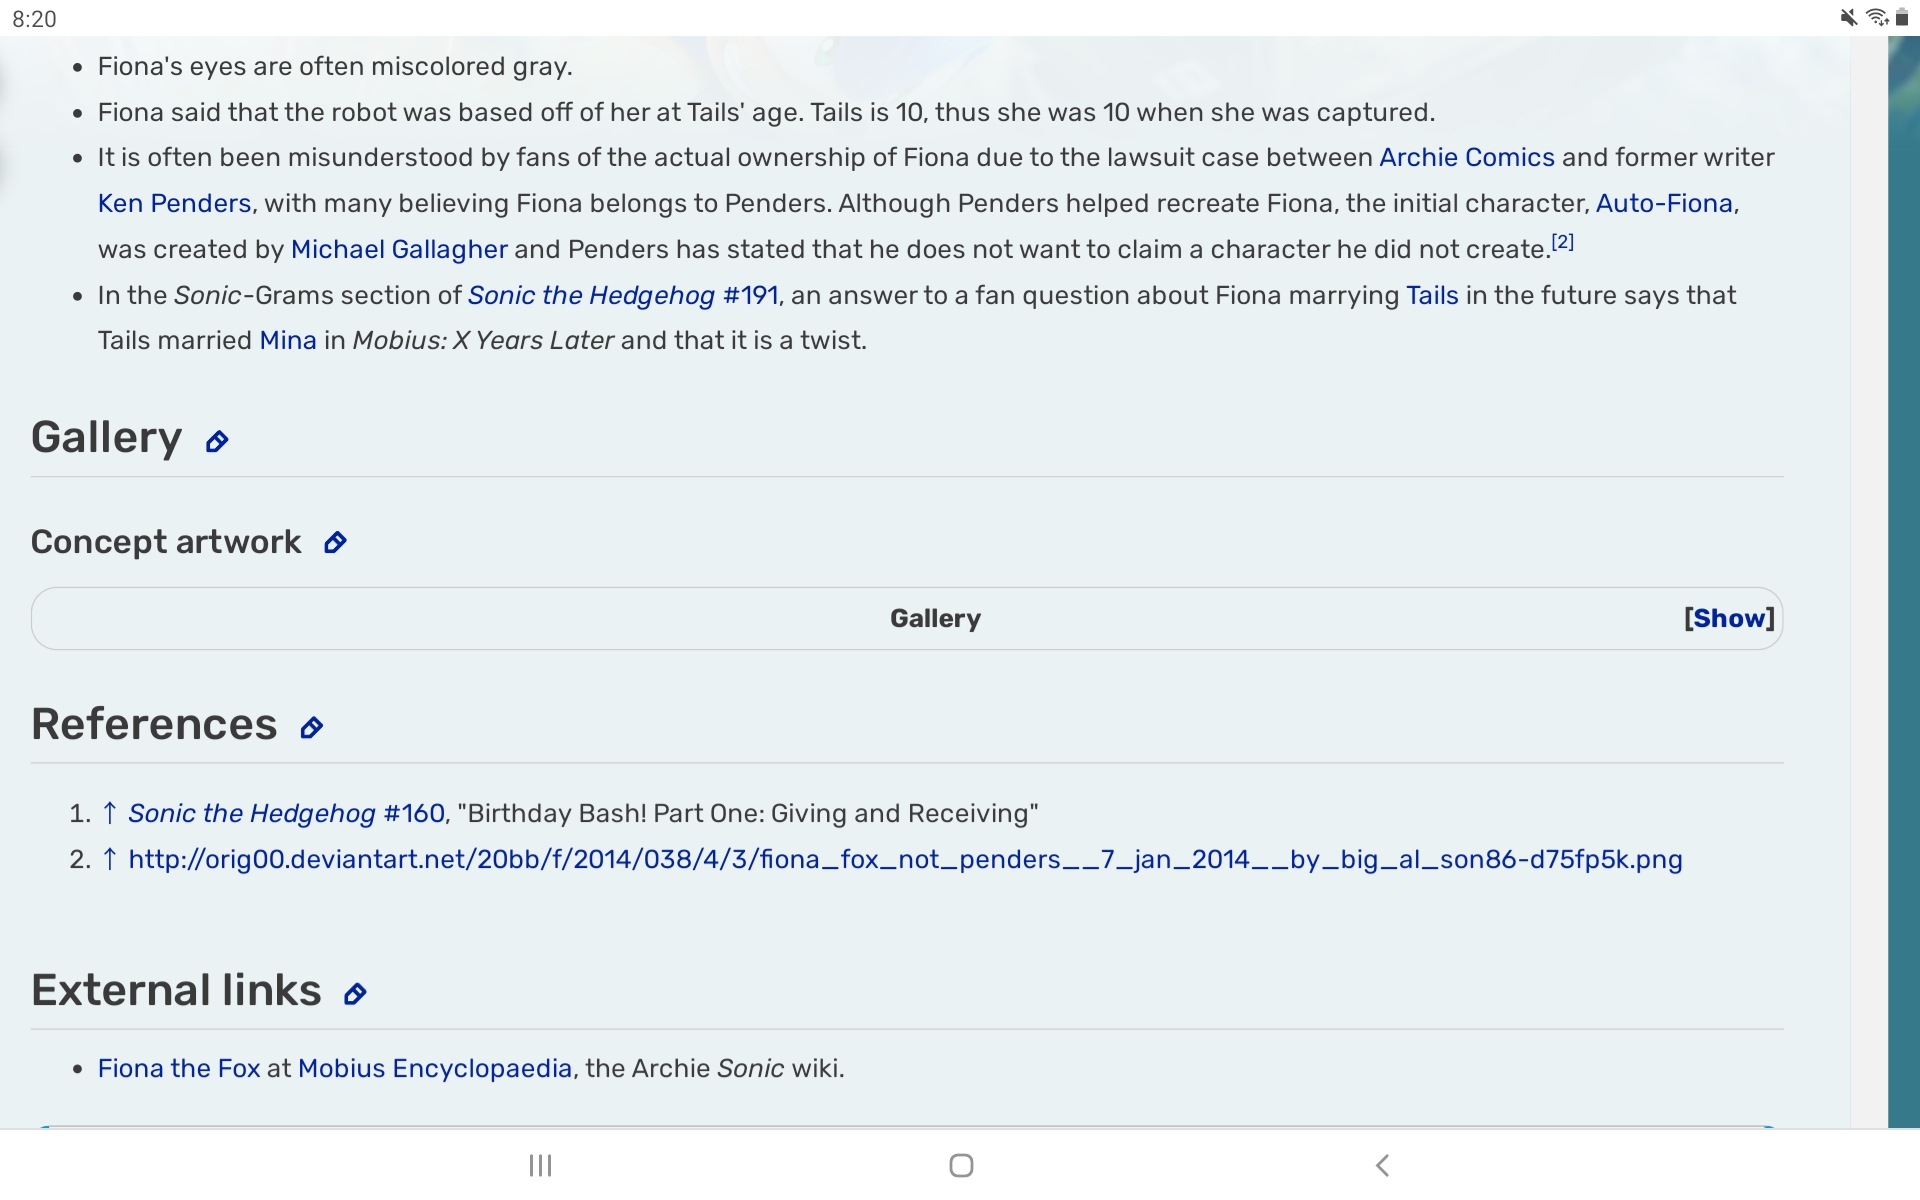Screen dimensions: 1920x1200
Task: Jump up via second reference arrow
Action: 110,859
